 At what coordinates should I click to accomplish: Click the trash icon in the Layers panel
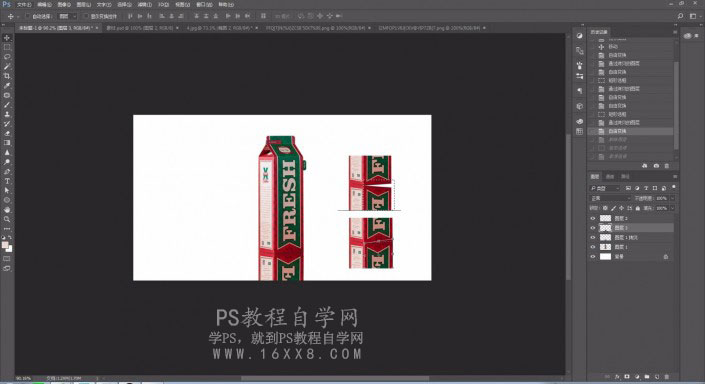pyautogui.click(x=667, y=376)
